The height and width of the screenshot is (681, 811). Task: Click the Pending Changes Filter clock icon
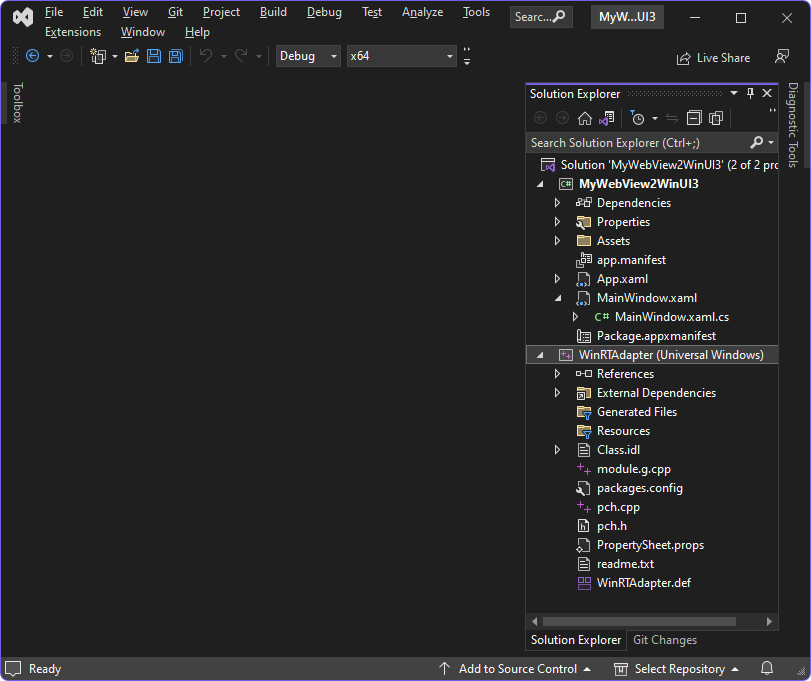639,117
